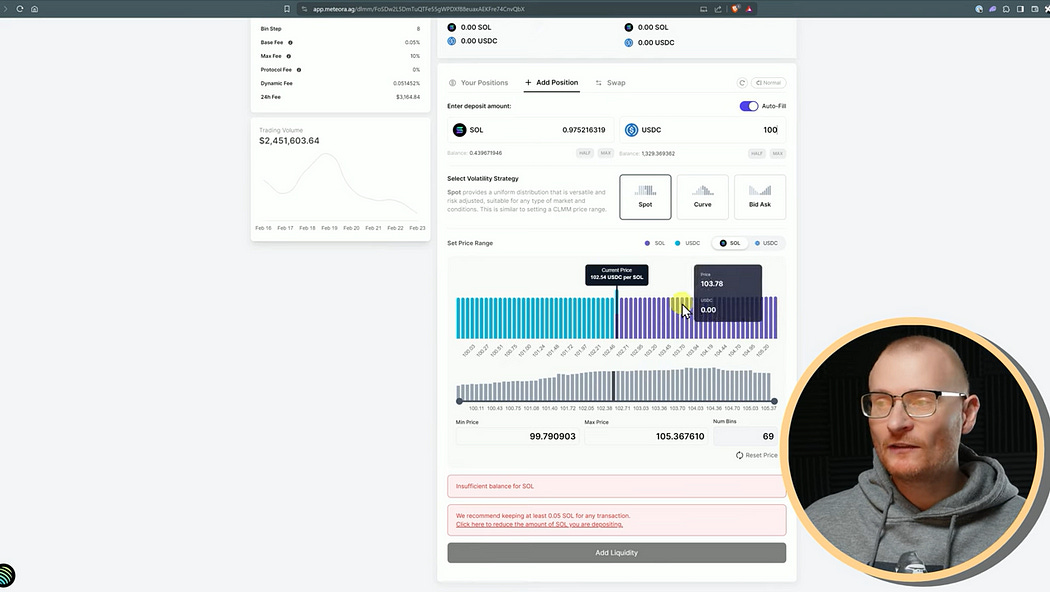Click the browser address bar URL

tap(419, 9)
